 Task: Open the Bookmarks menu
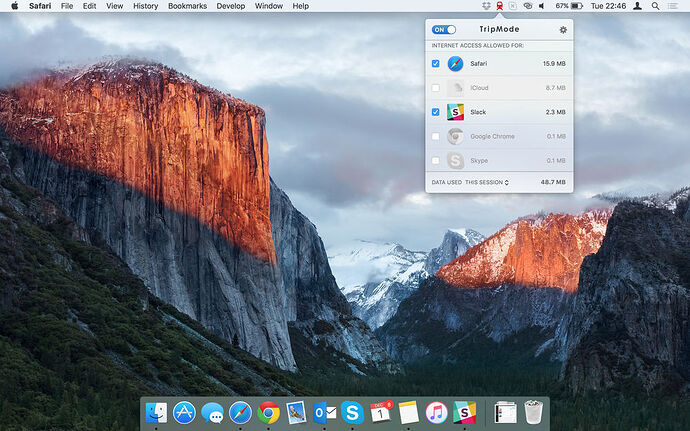(187, 6)
